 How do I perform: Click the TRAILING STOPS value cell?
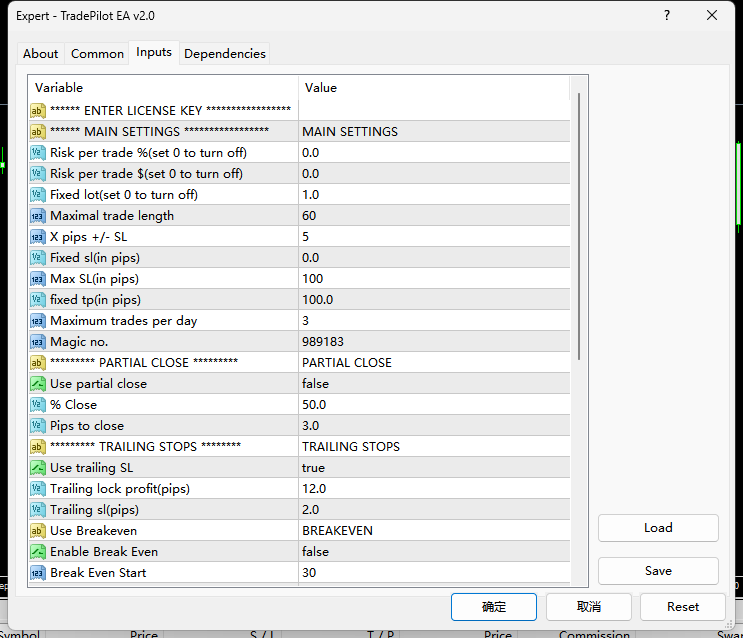[x=434, y=447]
